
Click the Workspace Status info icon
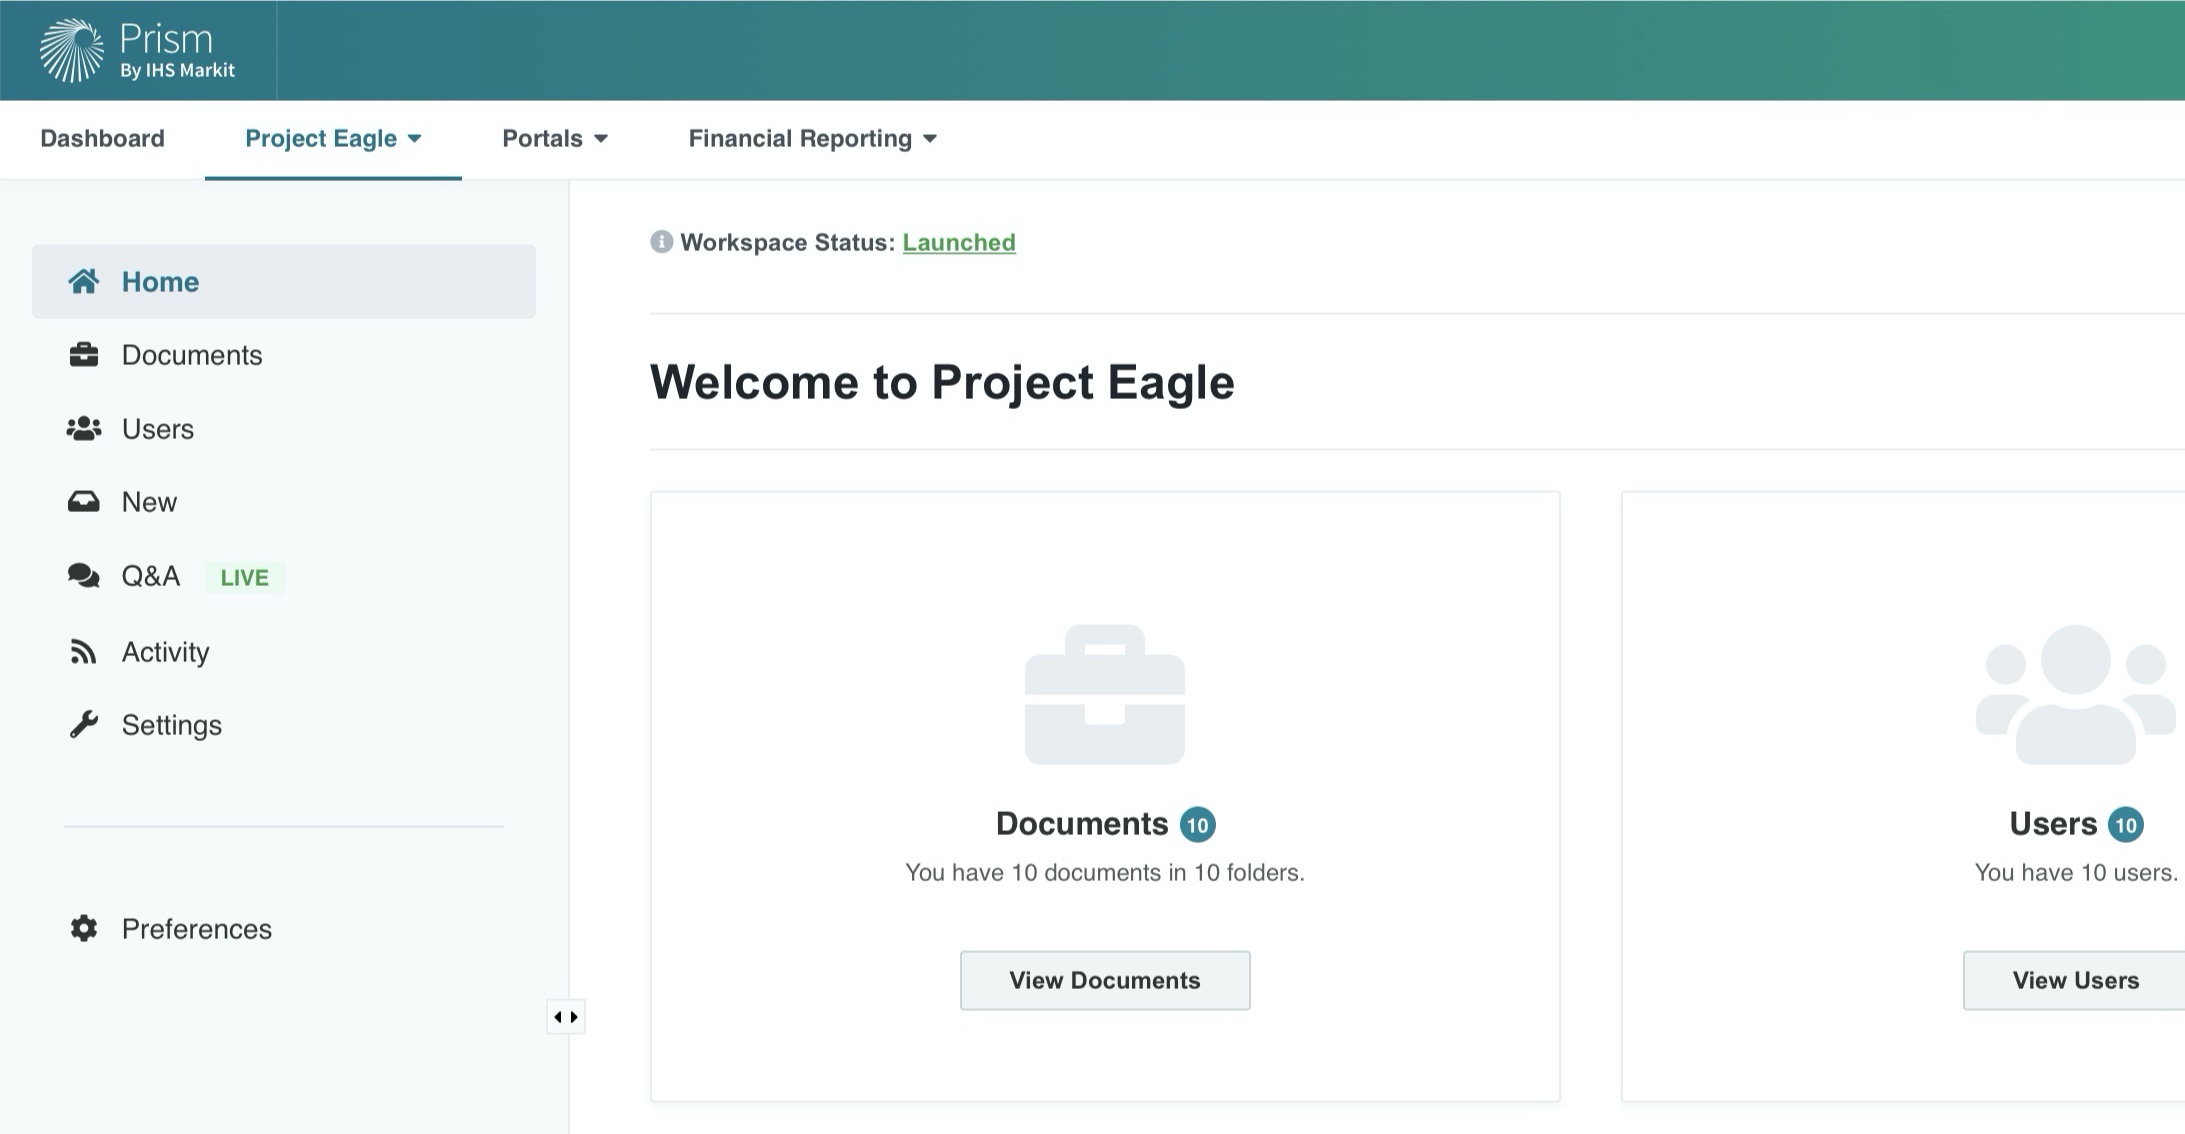(x=661, y=242)
